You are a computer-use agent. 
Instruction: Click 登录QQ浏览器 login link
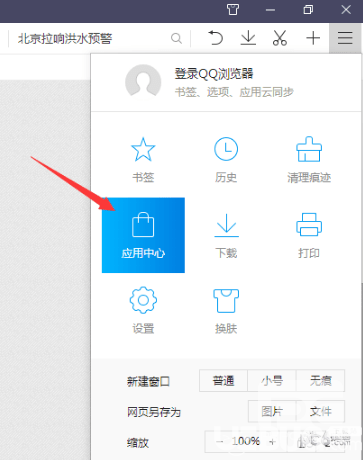(x=214, y=74)
